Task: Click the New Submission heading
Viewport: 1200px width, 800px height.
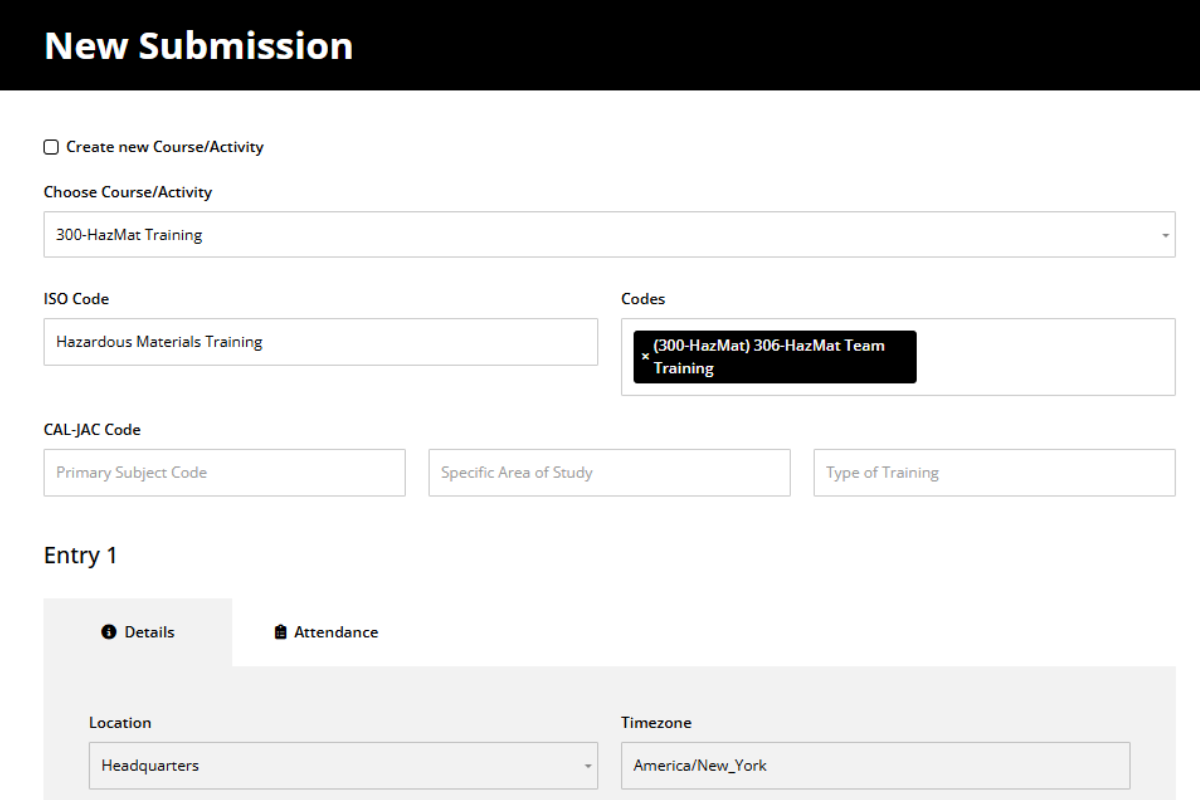Action: [199, 46]
